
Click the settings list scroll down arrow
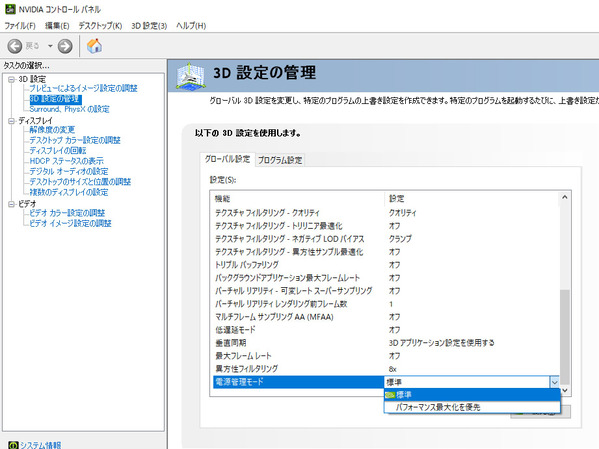click(x=565, y=390)
